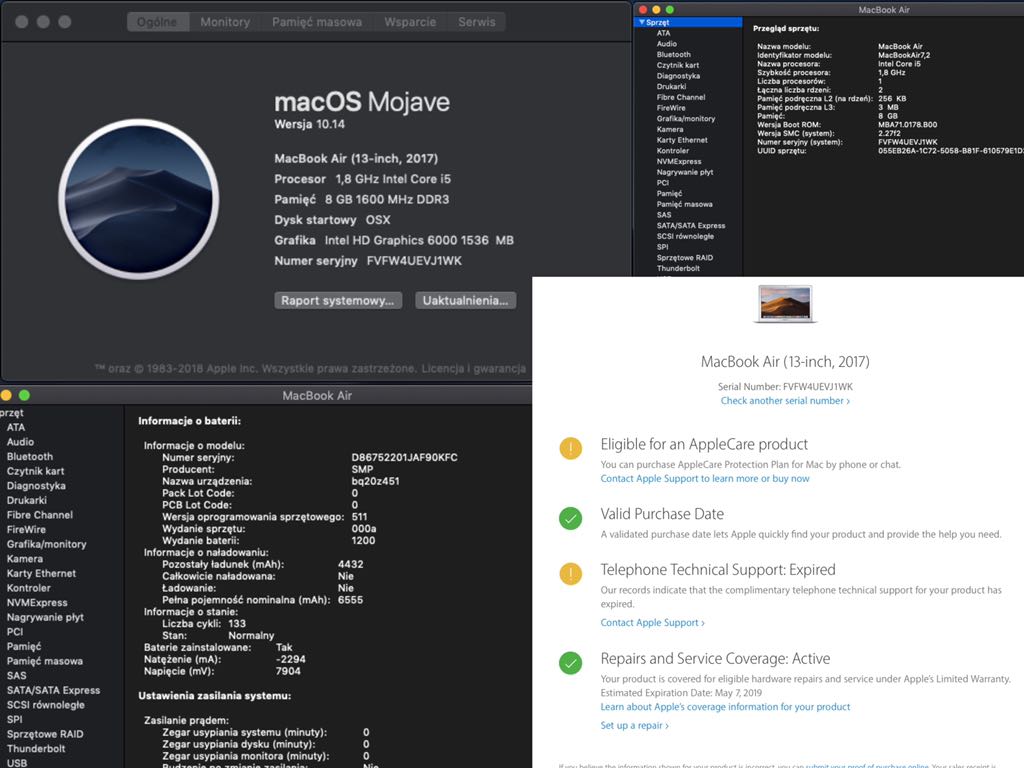Select USB in bottom-left window sidebar
1024x768 pixels.
(17, 763)
